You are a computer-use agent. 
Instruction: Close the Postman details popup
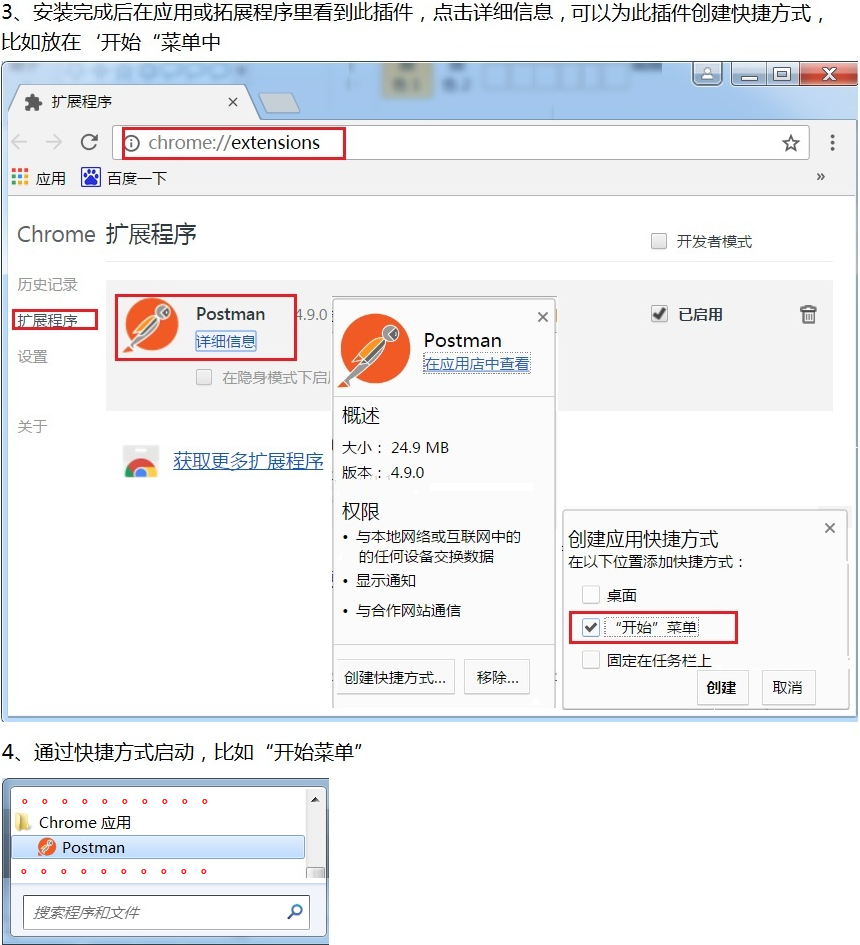542,317
